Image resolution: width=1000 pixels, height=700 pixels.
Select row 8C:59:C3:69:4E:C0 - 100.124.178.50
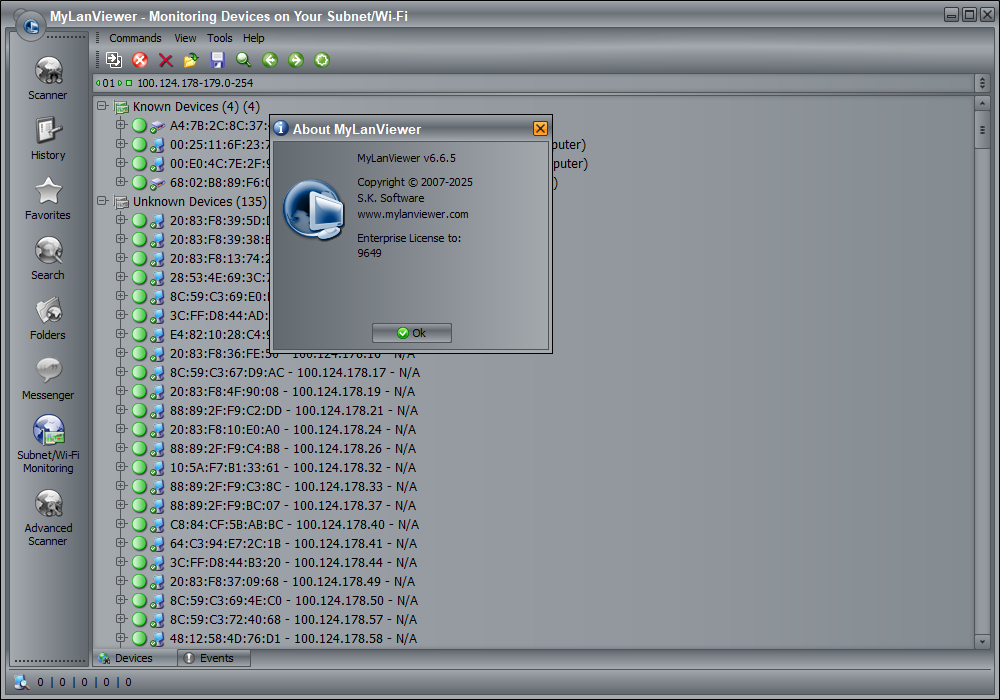click(293, 601)
